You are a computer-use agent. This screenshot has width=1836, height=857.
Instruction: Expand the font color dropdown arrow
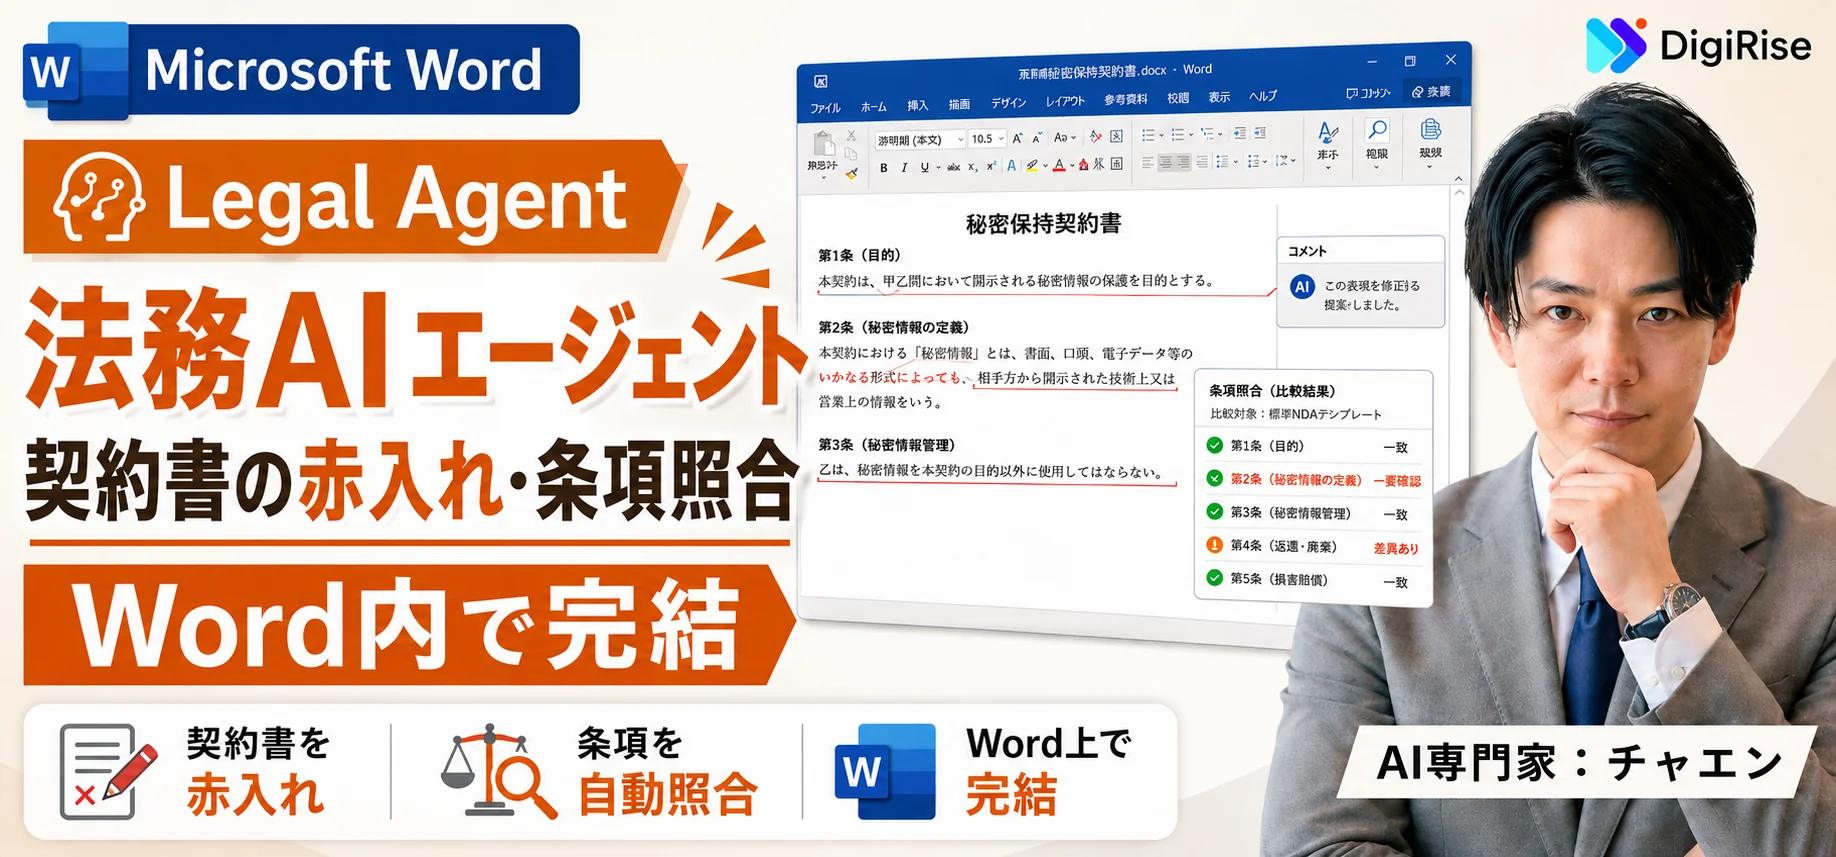pos(1072,166)
